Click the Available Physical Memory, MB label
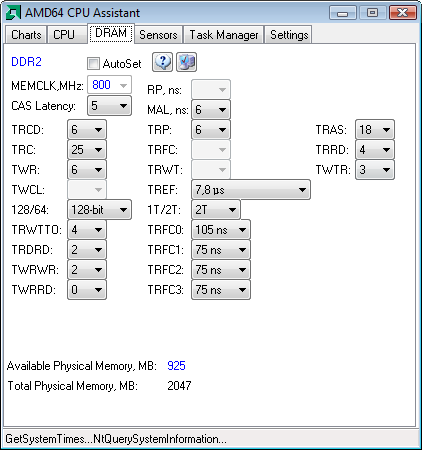Screen dimensions: 422x450 (82, 366)
